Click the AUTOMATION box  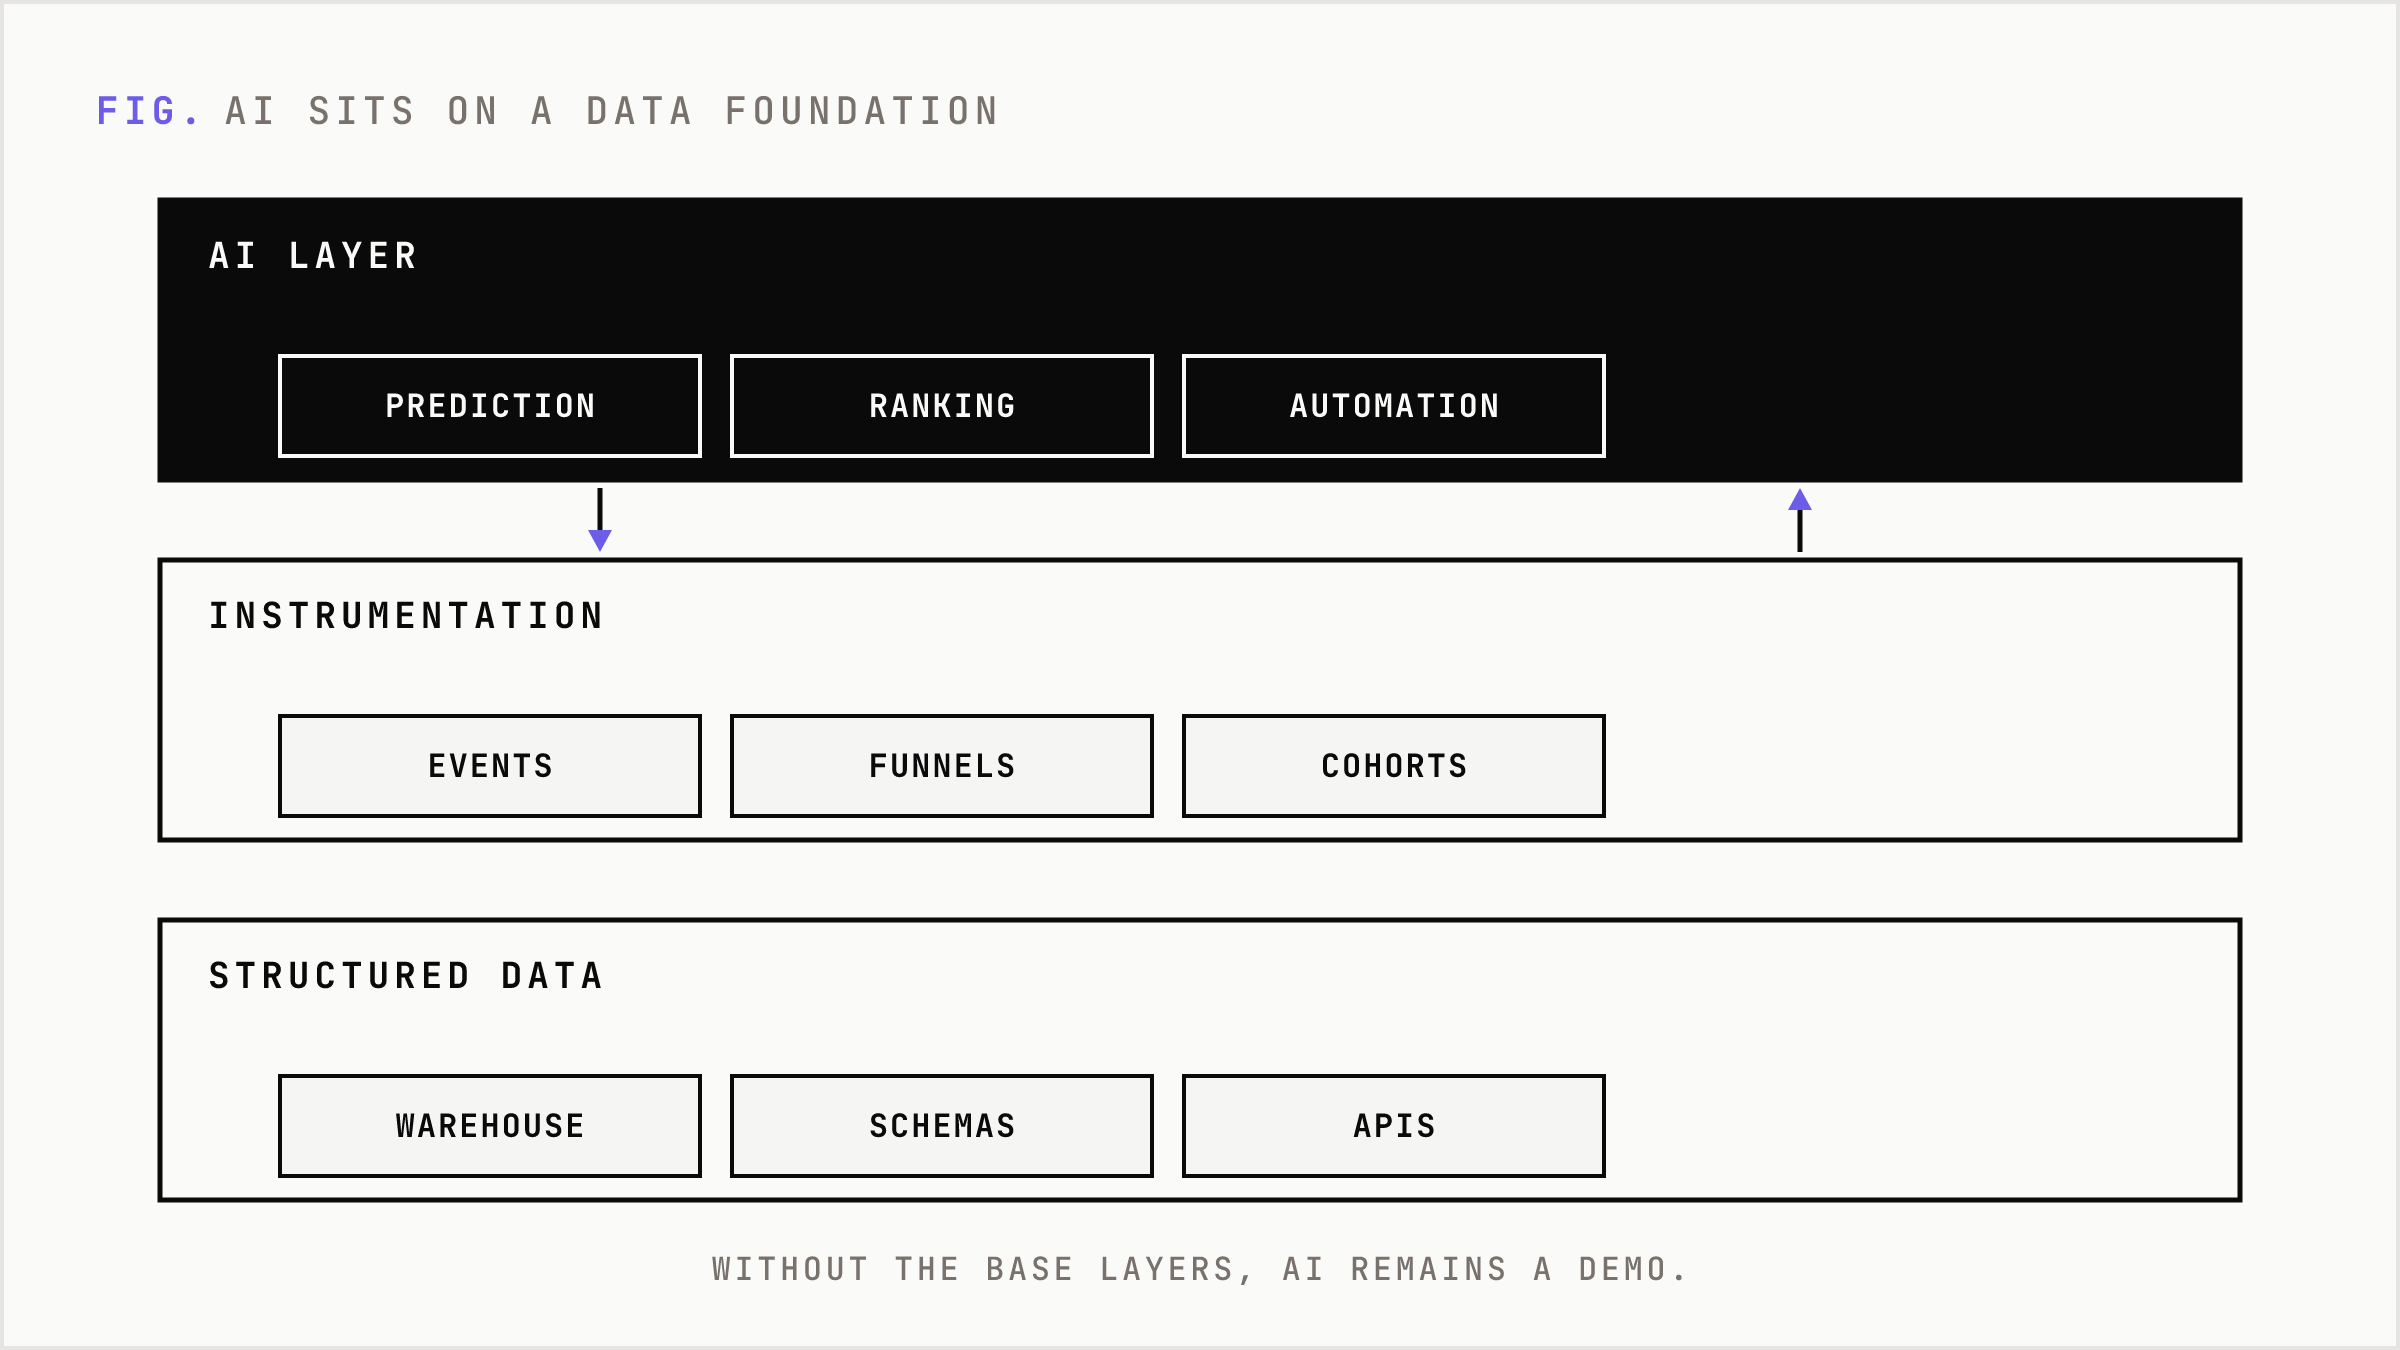coord(1394,406)
